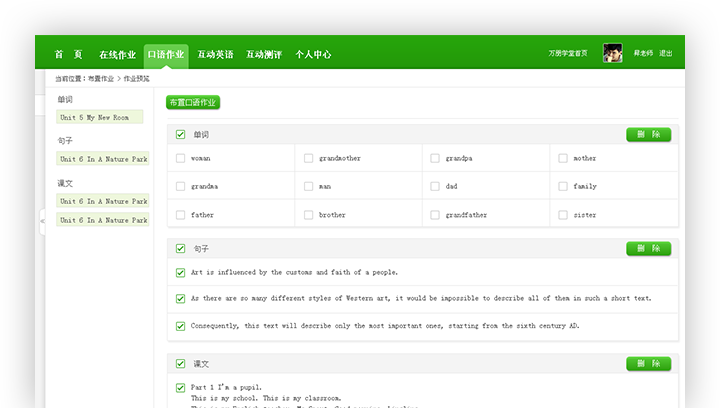Click the 布置口语作业 button
The width and height of the screenshot is (720, 408).
(193, 102)
